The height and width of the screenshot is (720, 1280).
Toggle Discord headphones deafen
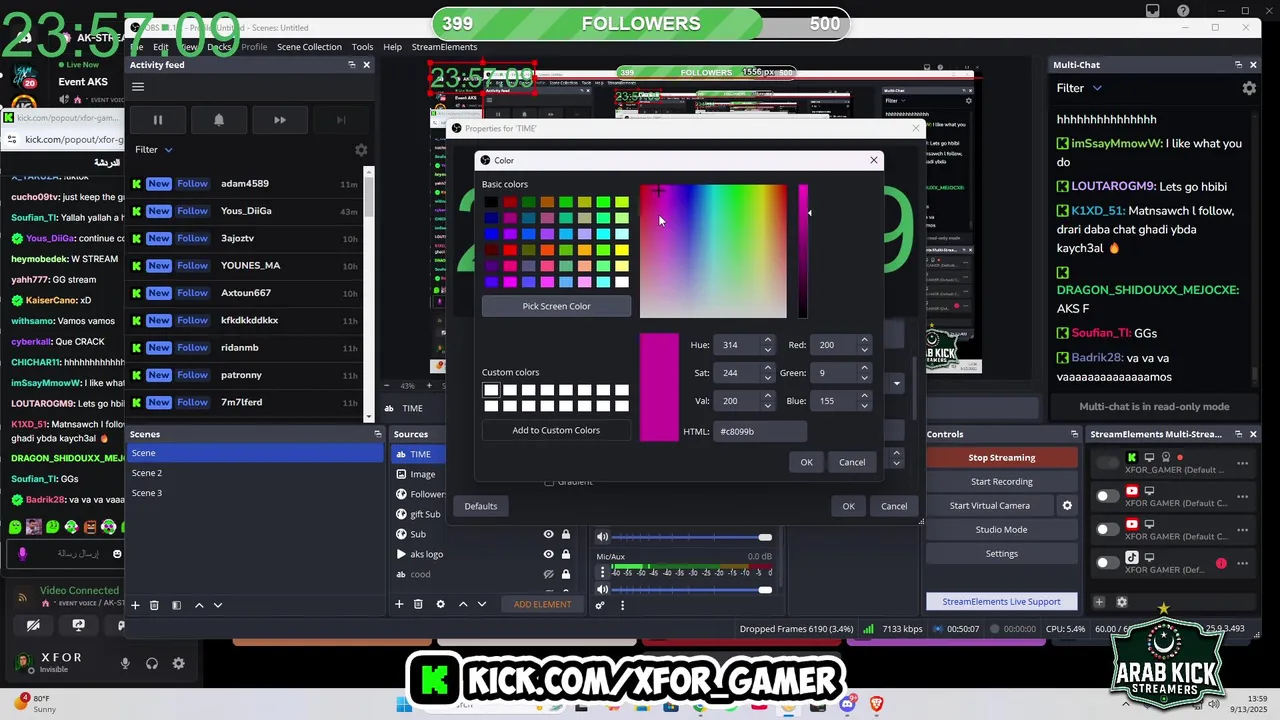(x=152, y=663)
